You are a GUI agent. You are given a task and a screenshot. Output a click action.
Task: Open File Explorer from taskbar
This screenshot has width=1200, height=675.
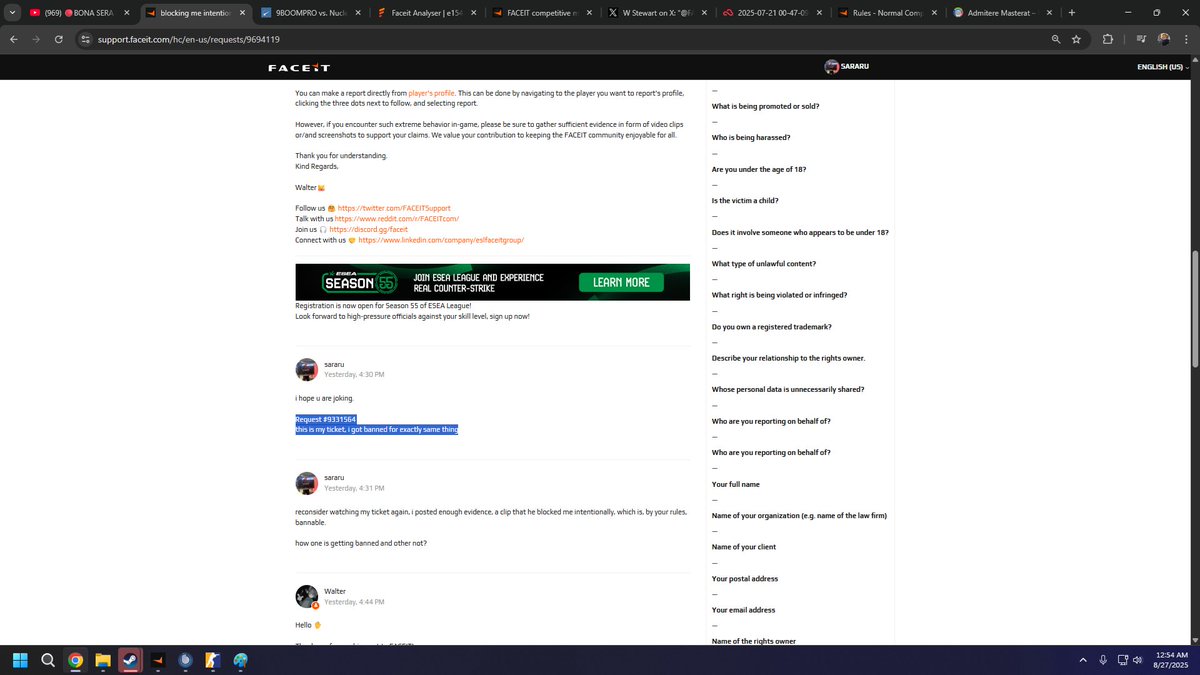[102, 660]
